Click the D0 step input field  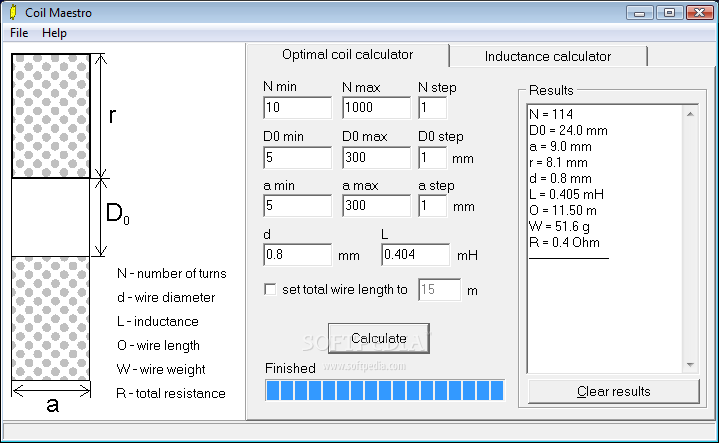pos(432,158)
